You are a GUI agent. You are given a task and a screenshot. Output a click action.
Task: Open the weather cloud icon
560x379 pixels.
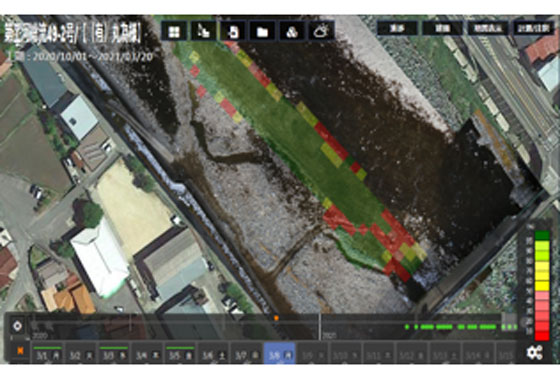[x=321, y=31]
